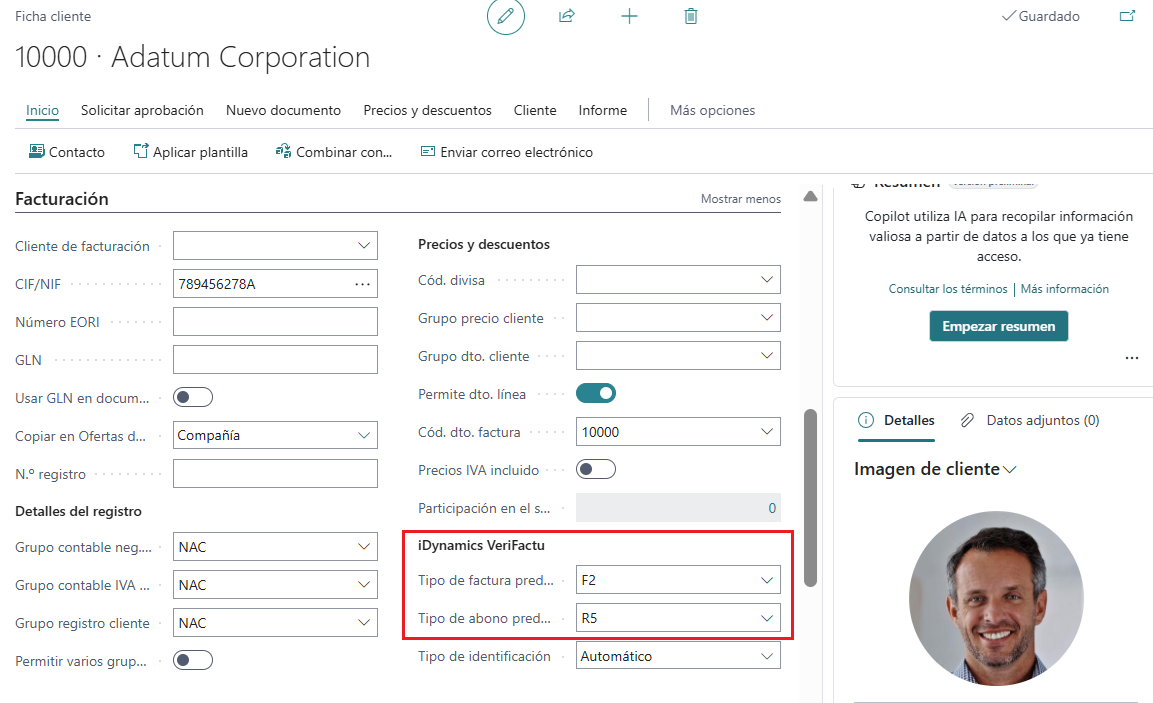Click the Número EORI input field
Viewport: 1153px width, 703px height.
(x=275, y=322)
